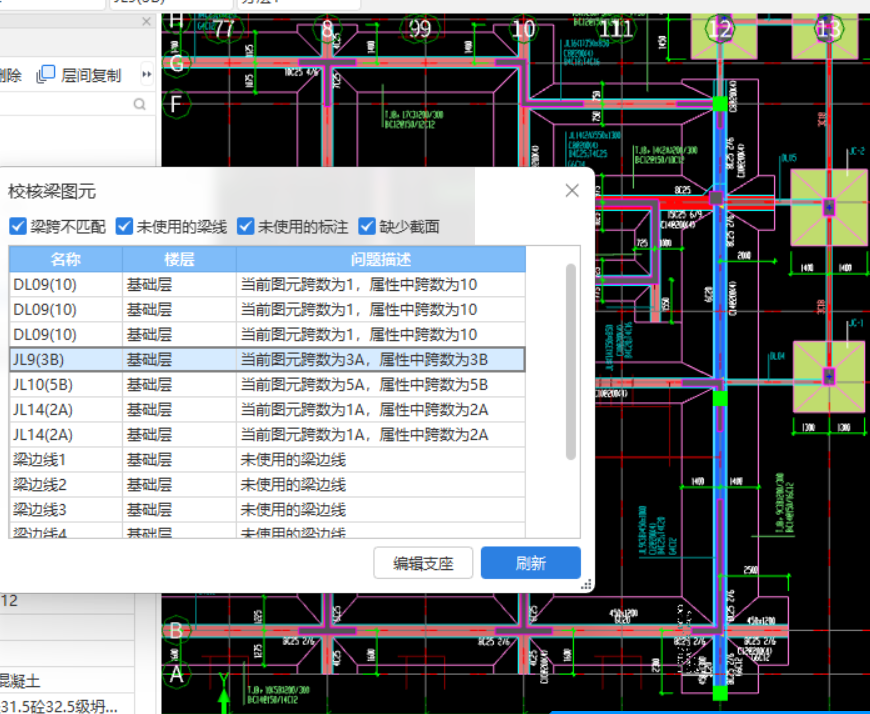Select the JL10(5B) row
Viewport: 870px width, 714px height.
coord(267,384)
